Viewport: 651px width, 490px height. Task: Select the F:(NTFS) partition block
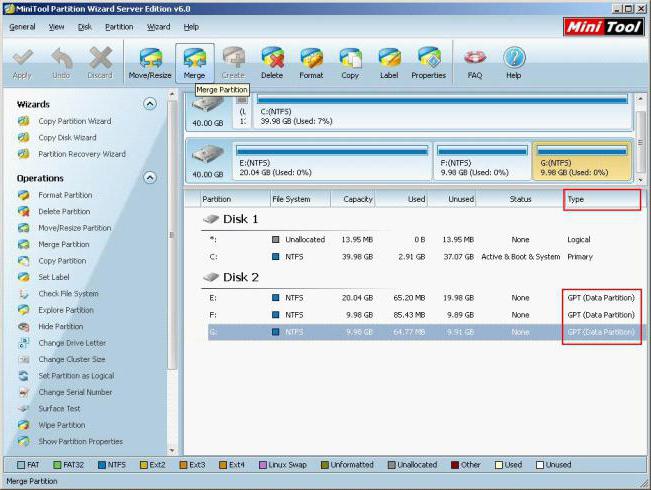482,162
